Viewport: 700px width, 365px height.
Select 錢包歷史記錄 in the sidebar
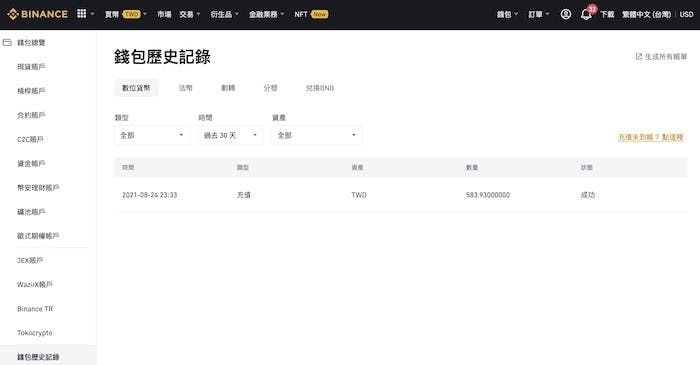point(38,357)
